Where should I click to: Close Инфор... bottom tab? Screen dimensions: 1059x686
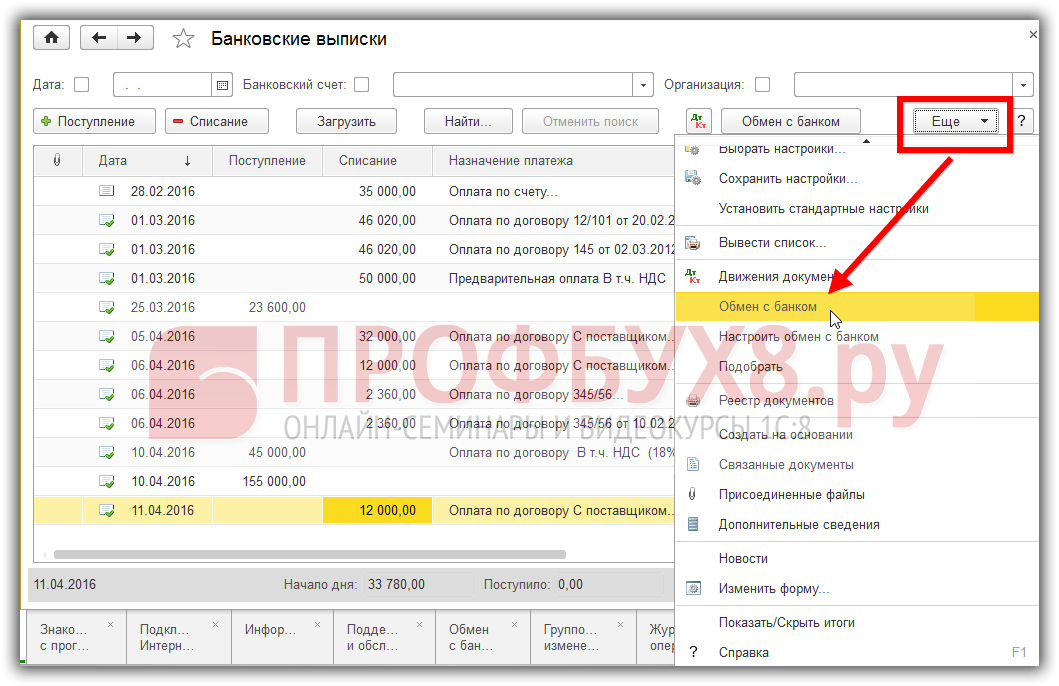click(x=317, y=625)
